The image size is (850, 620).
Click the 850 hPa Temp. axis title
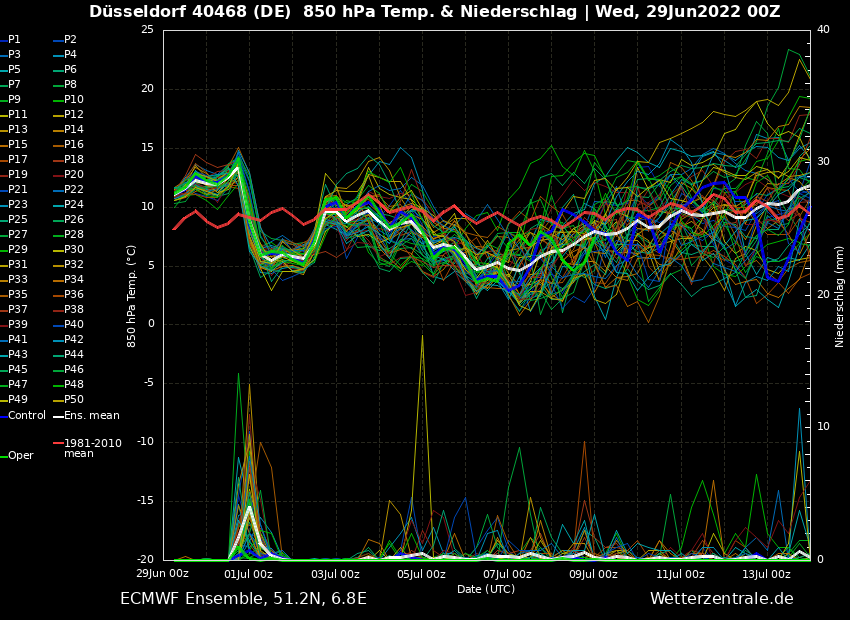132,295
